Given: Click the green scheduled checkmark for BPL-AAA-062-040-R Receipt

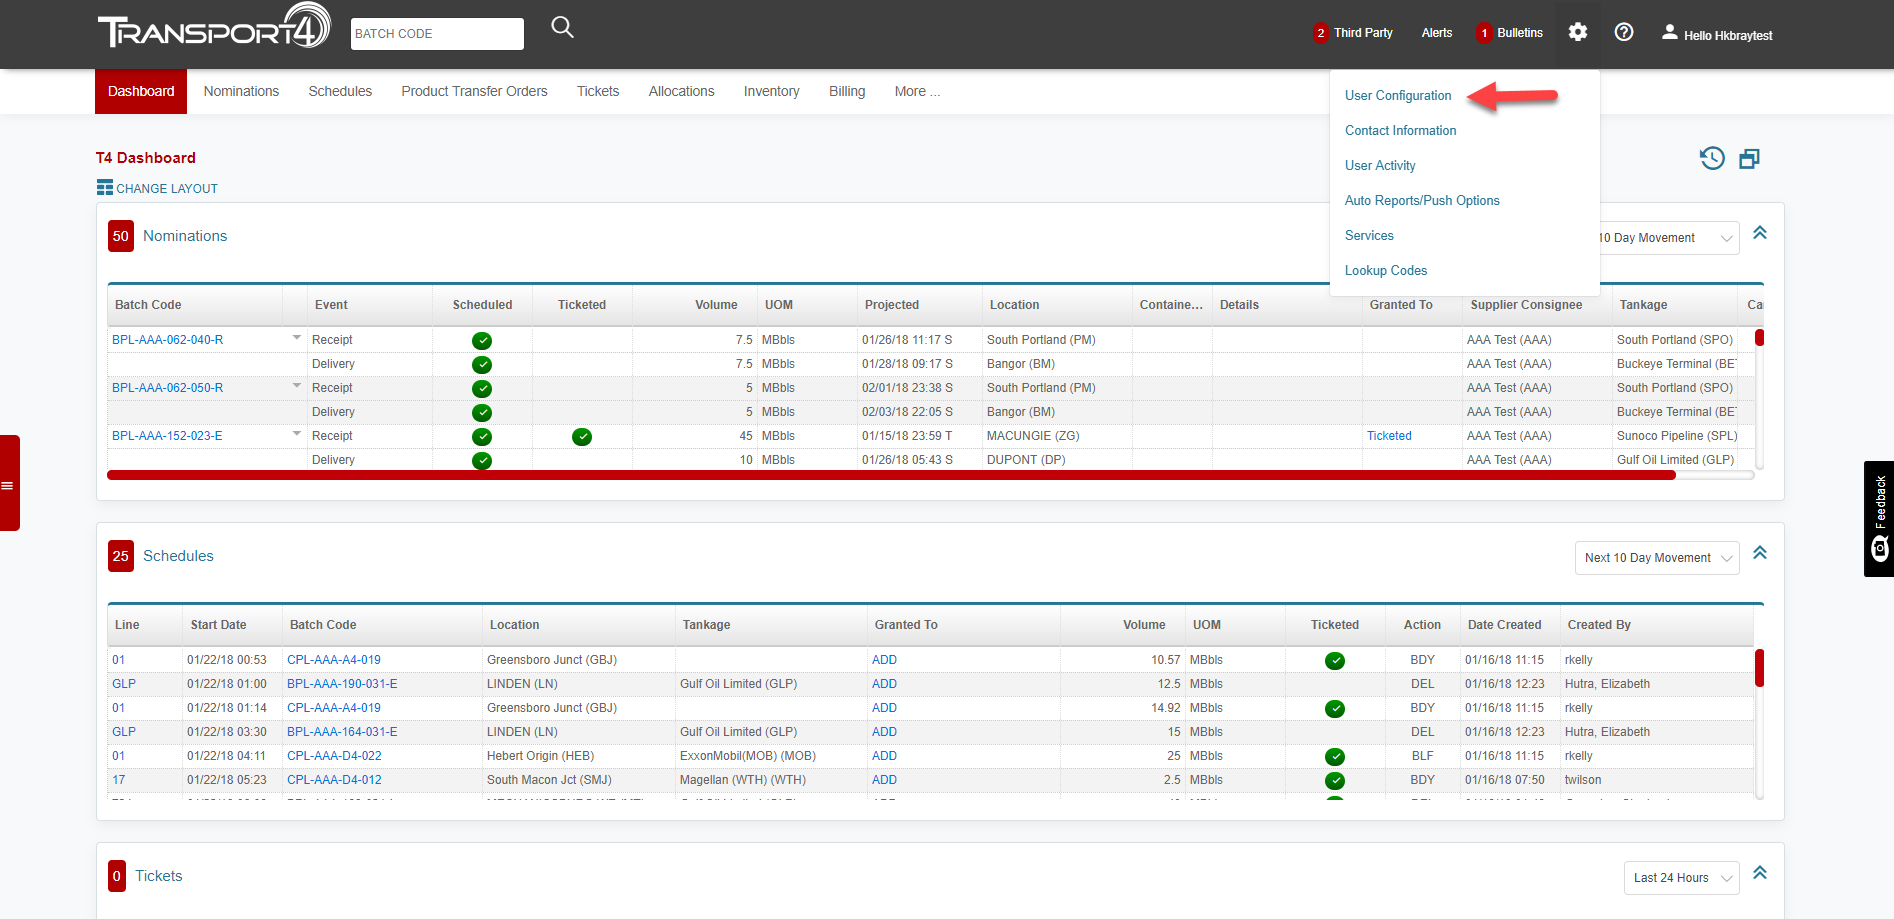Looking at the screenshot, I should [x=482, y=340].
